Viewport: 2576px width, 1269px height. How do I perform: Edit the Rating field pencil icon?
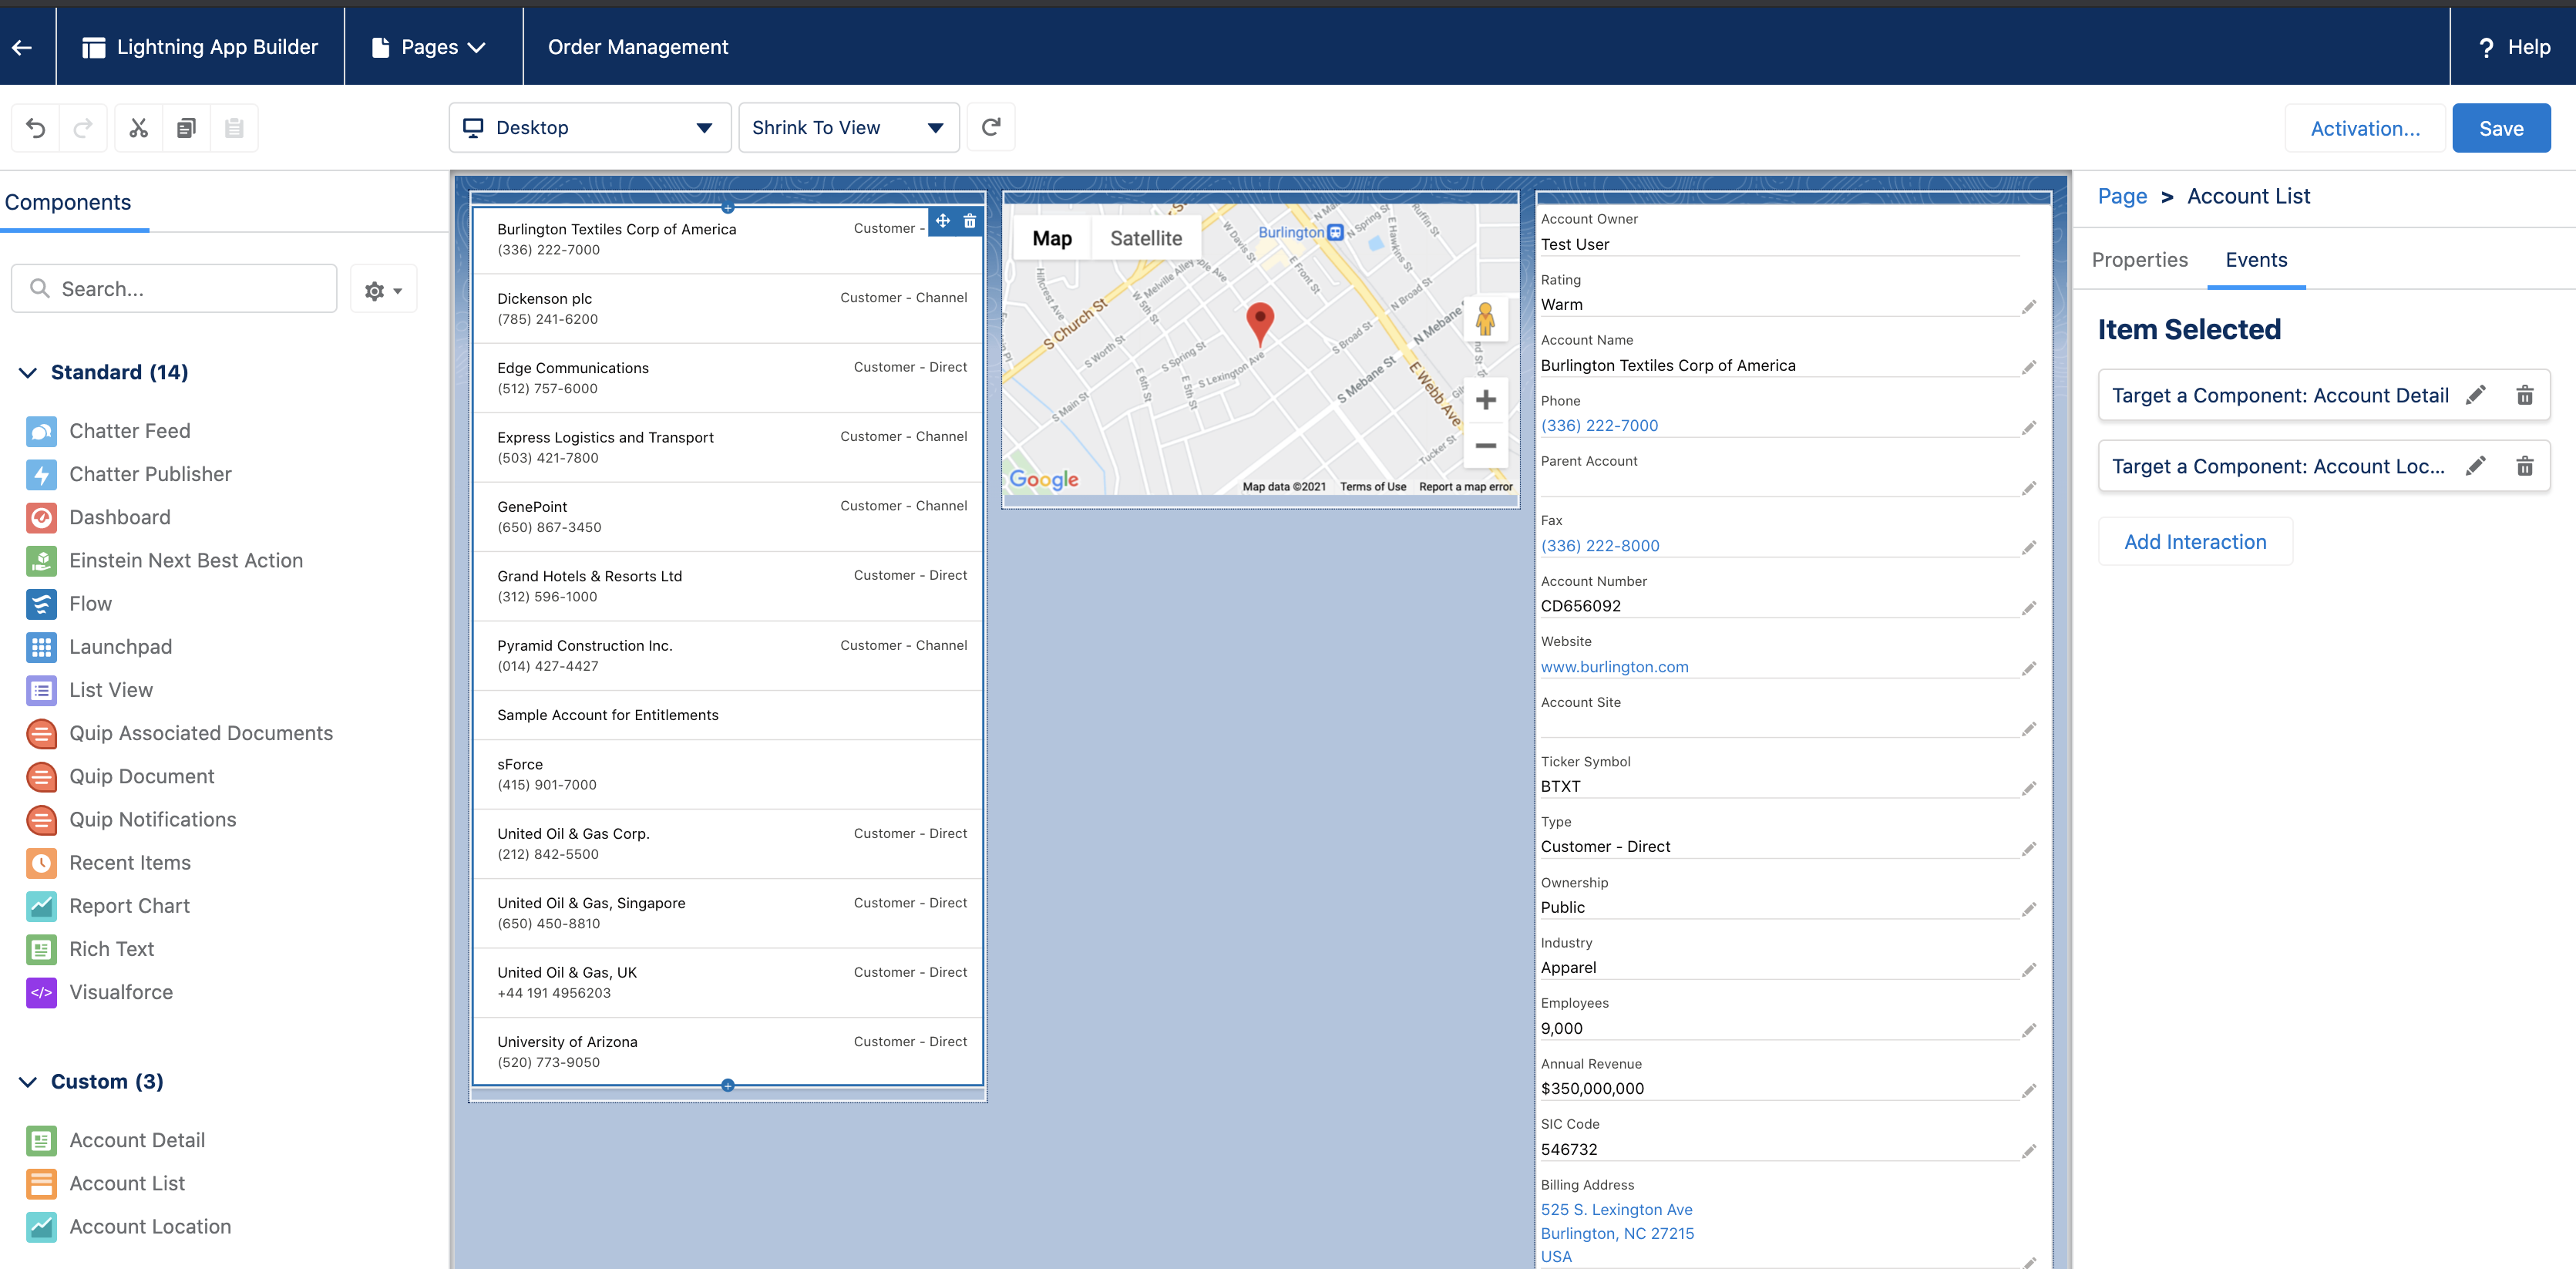[2029, 308]
